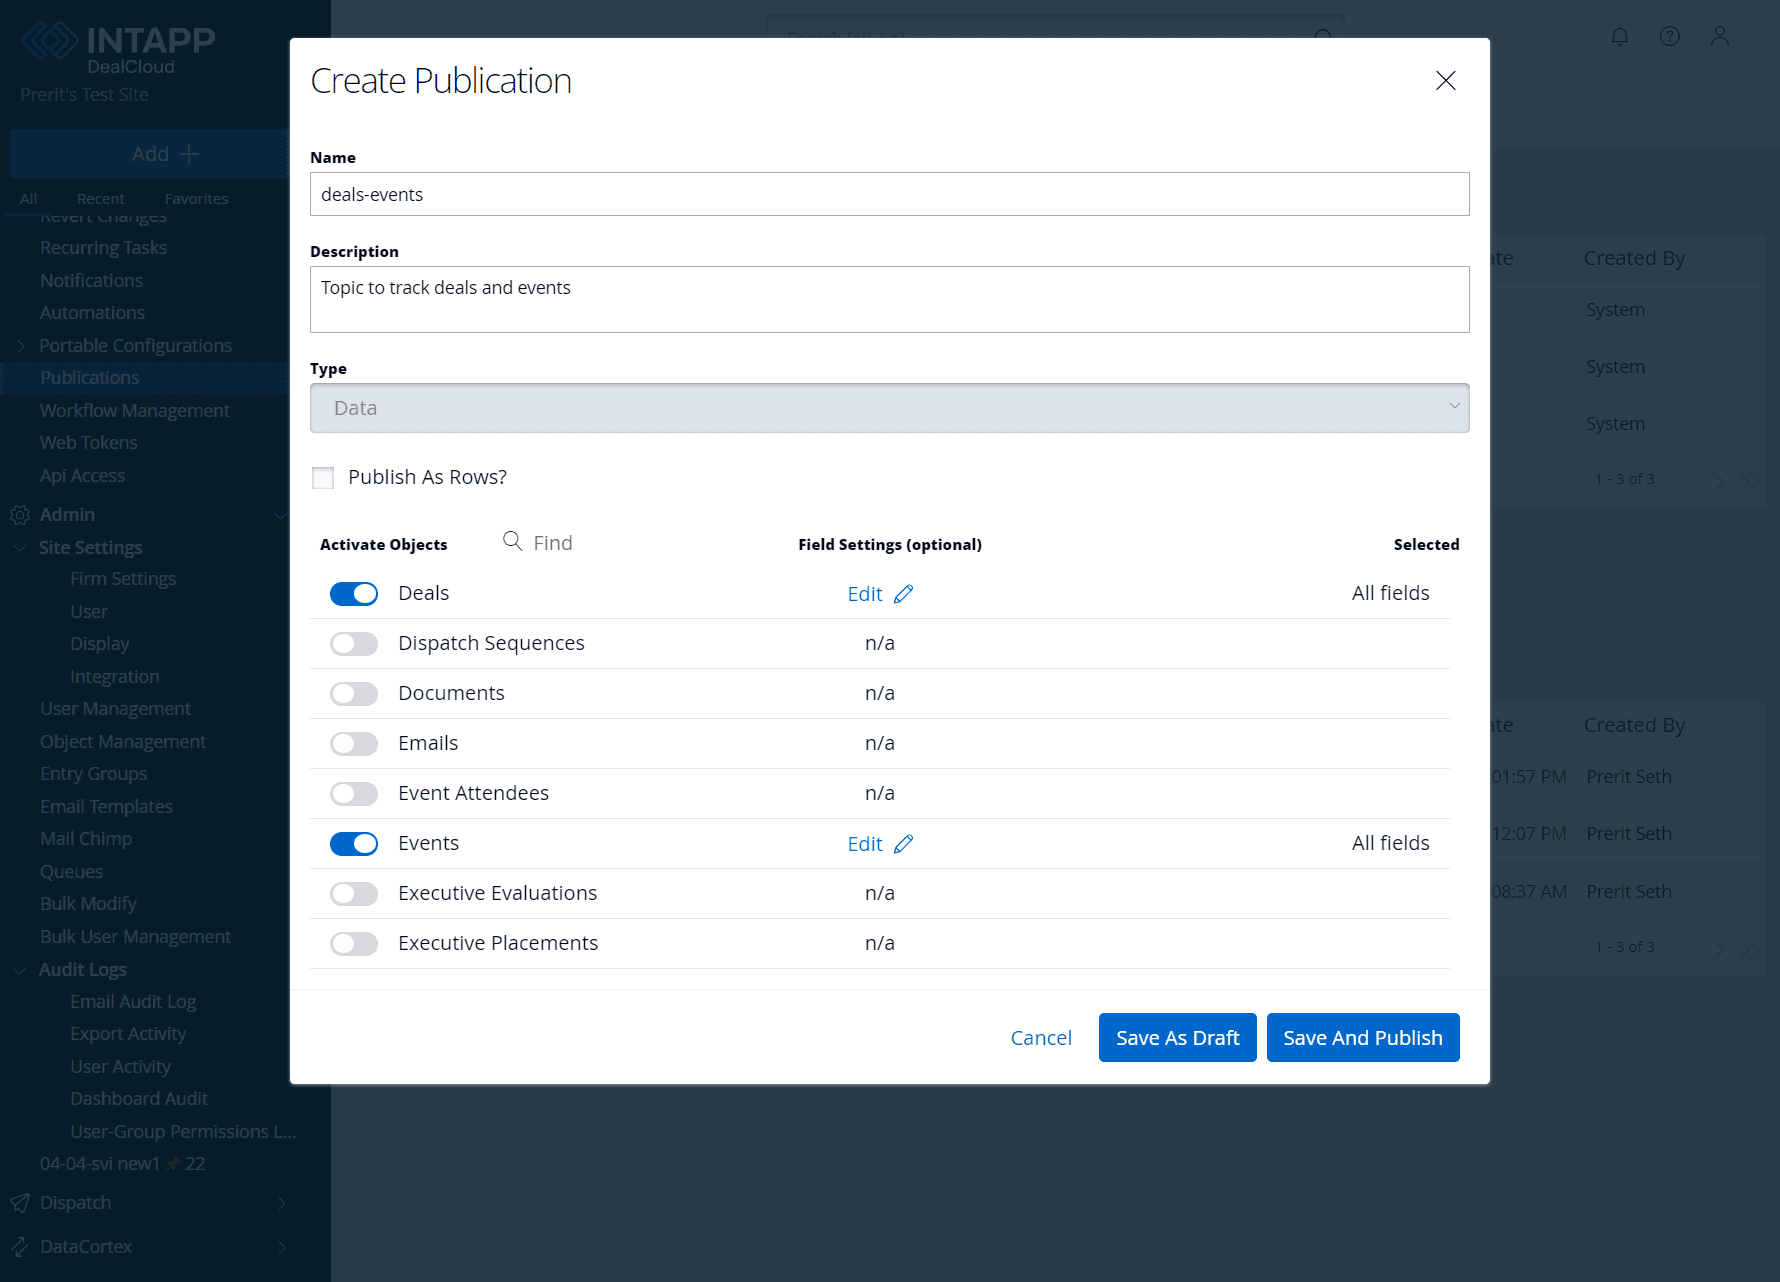Disable the Events toggle
The height and width of the screenshot is (1282, 1780).
coord(354,844)
